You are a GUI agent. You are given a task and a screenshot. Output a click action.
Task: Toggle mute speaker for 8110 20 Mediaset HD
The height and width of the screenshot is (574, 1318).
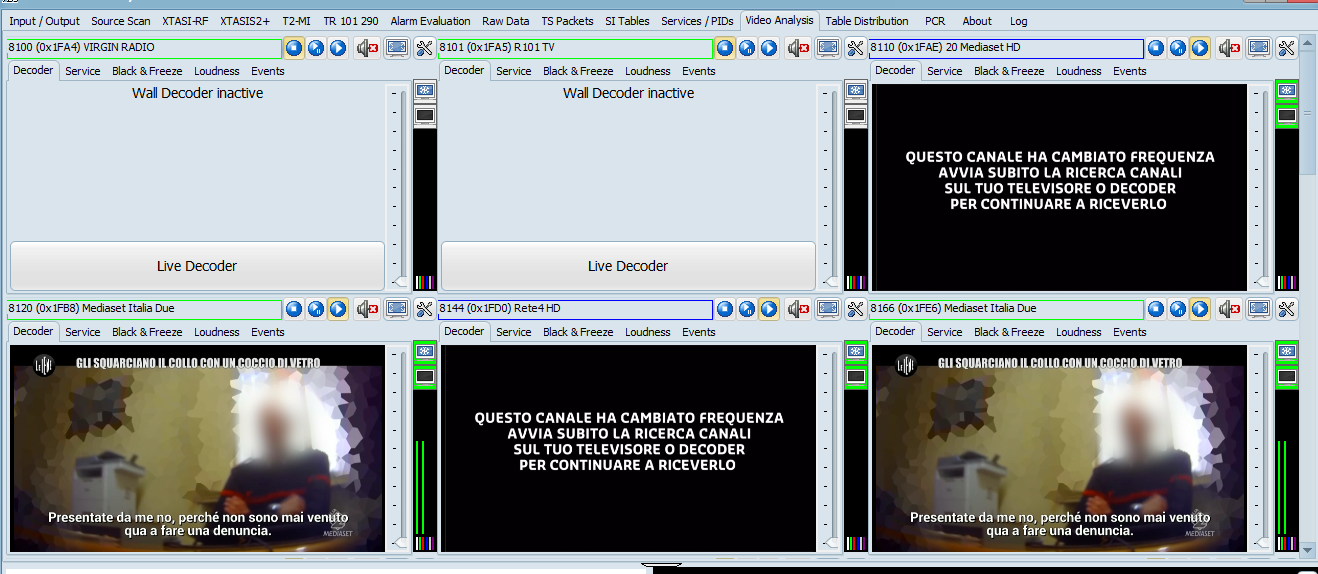(1229, 47)
